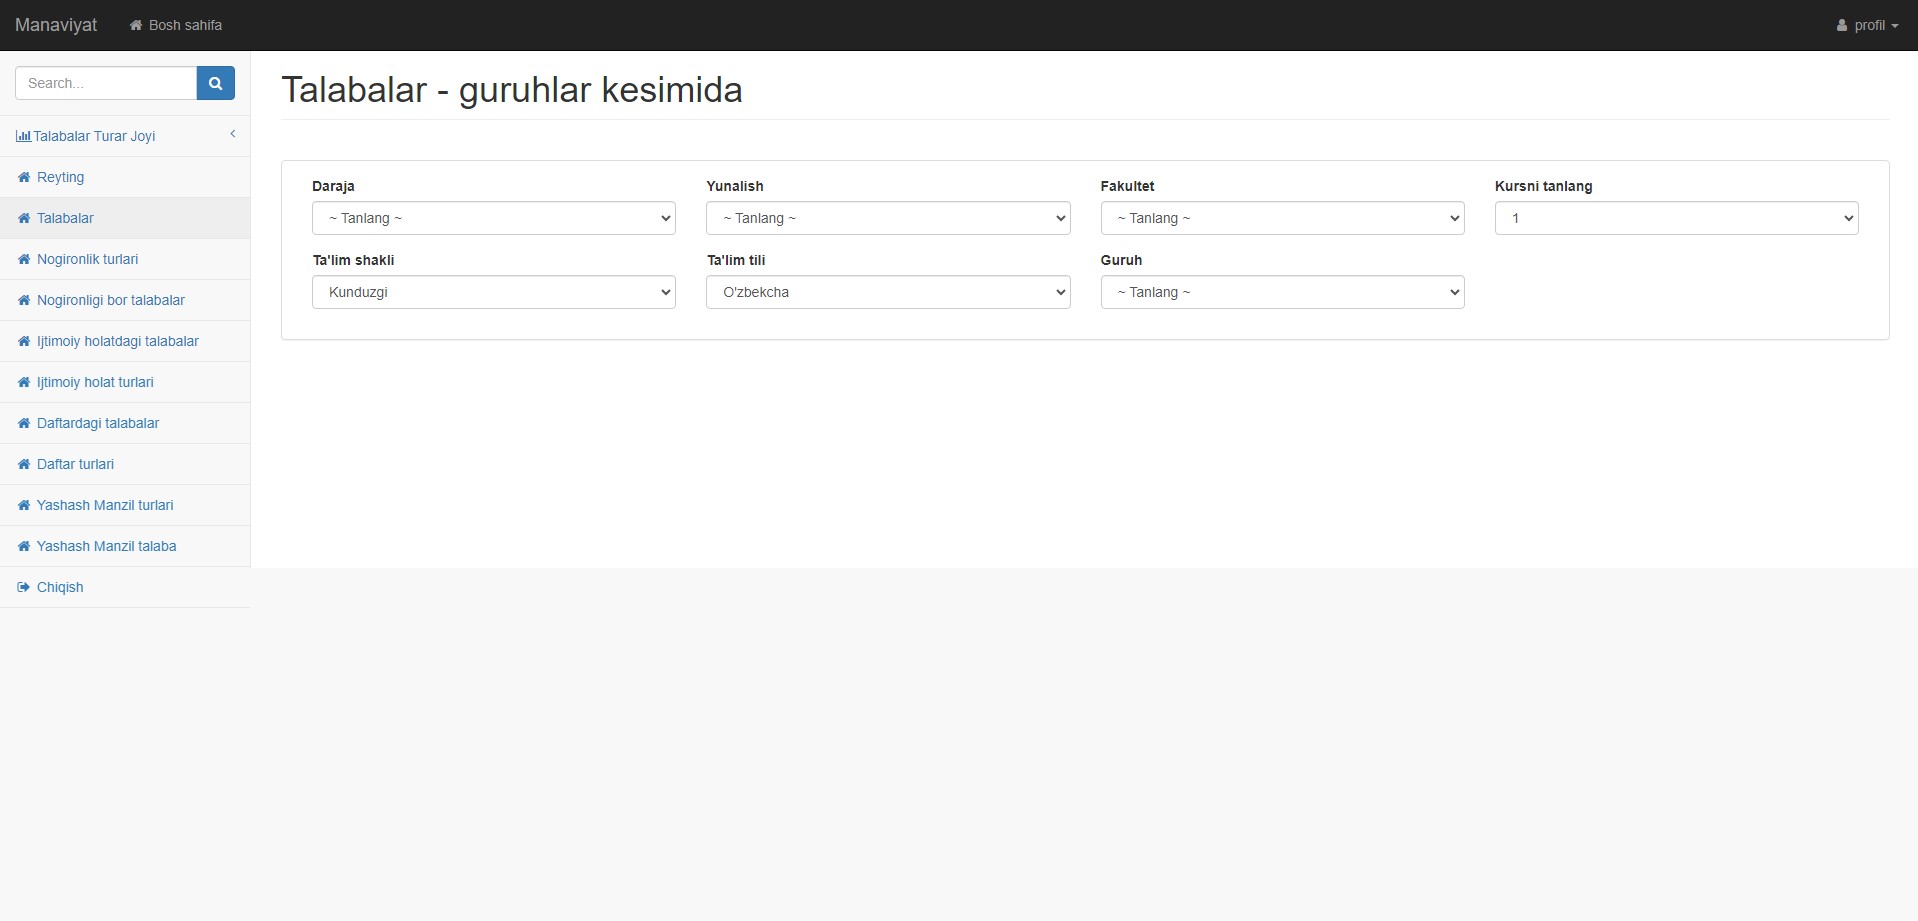This screenshot has width=1918, height=921.
Task: Collapse the Talabalar Turar Joyi chevron
Action: click(233, 134)
